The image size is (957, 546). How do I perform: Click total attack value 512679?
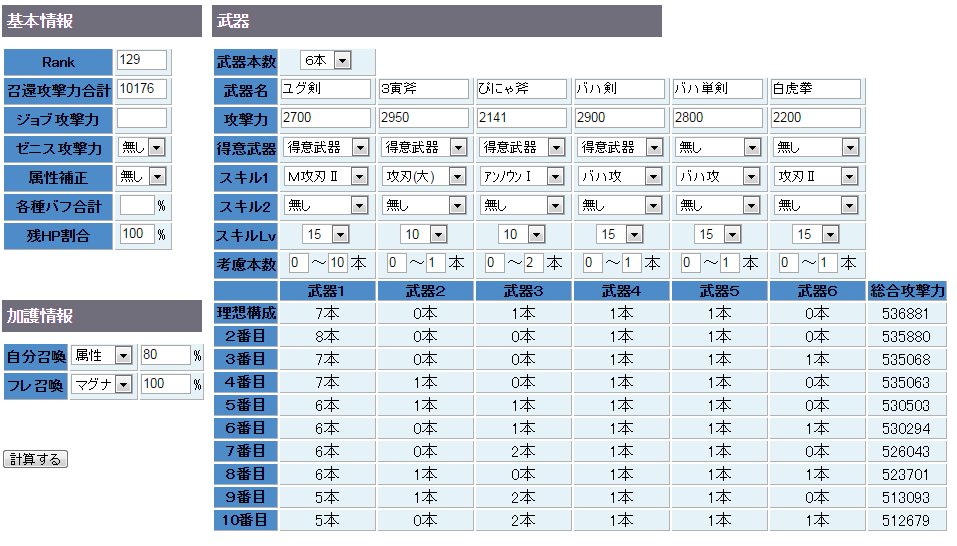[x=906, y=521]
